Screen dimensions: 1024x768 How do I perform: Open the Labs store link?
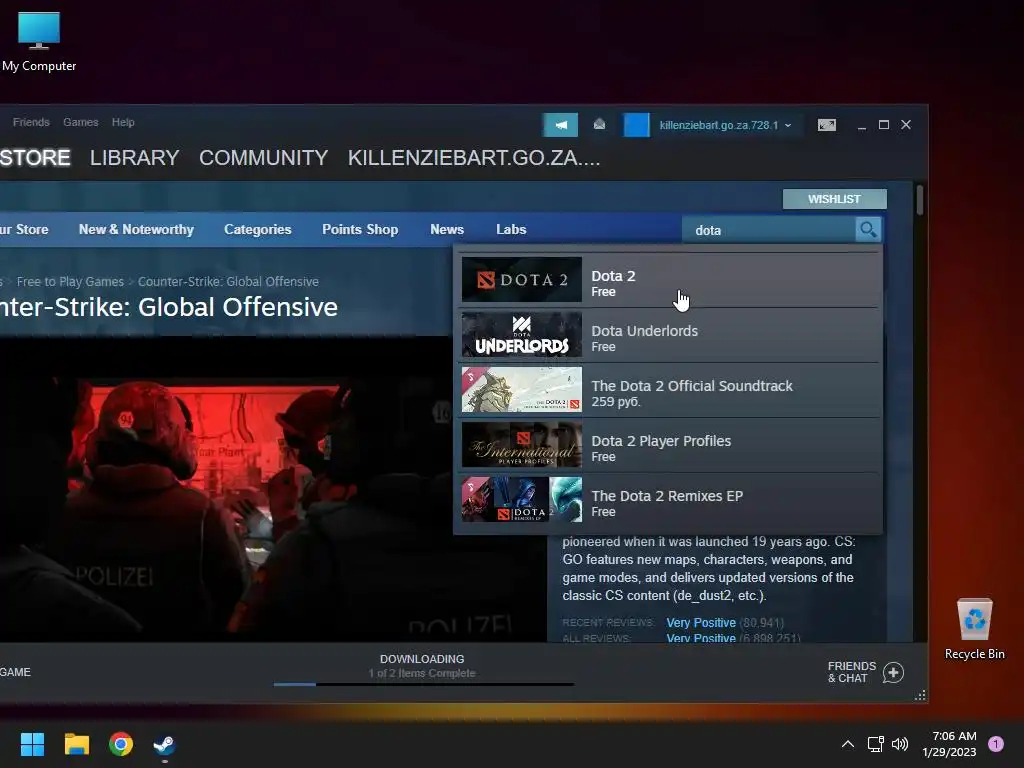click(511, 229)
